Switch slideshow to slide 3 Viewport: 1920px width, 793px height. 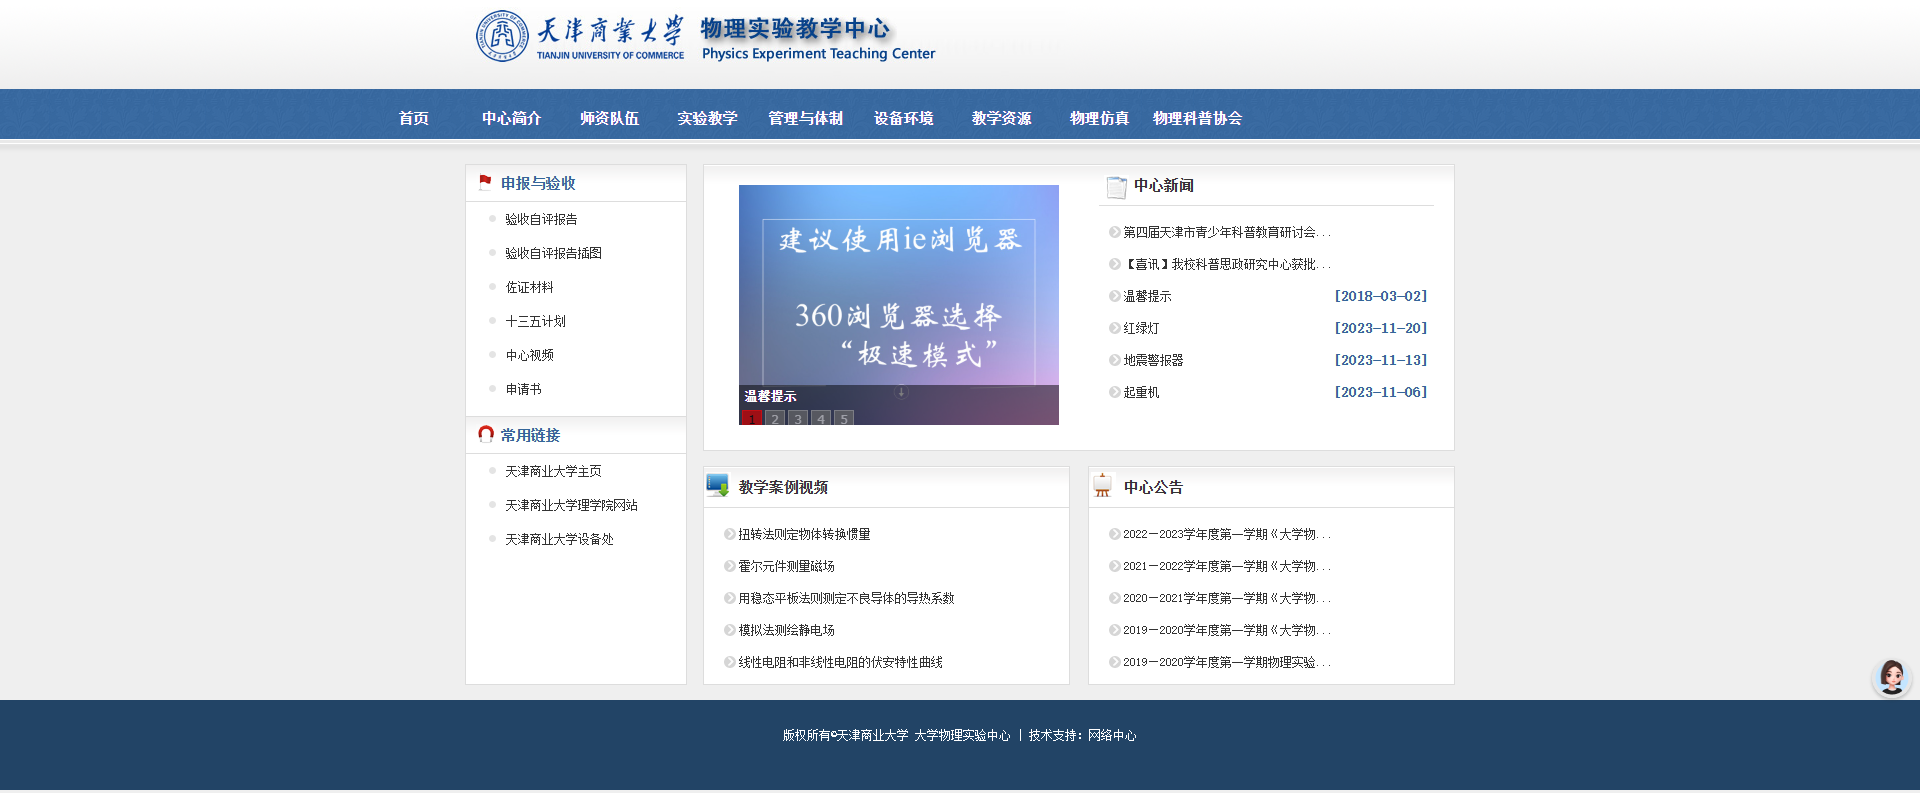point(798,418)
